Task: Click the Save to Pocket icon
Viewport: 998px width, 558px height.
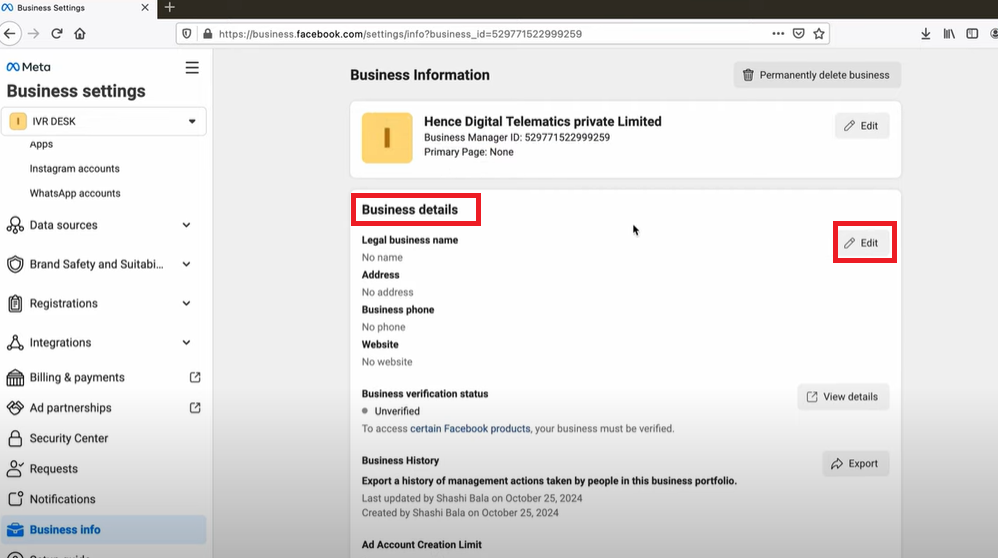Action: pos(799,34)
